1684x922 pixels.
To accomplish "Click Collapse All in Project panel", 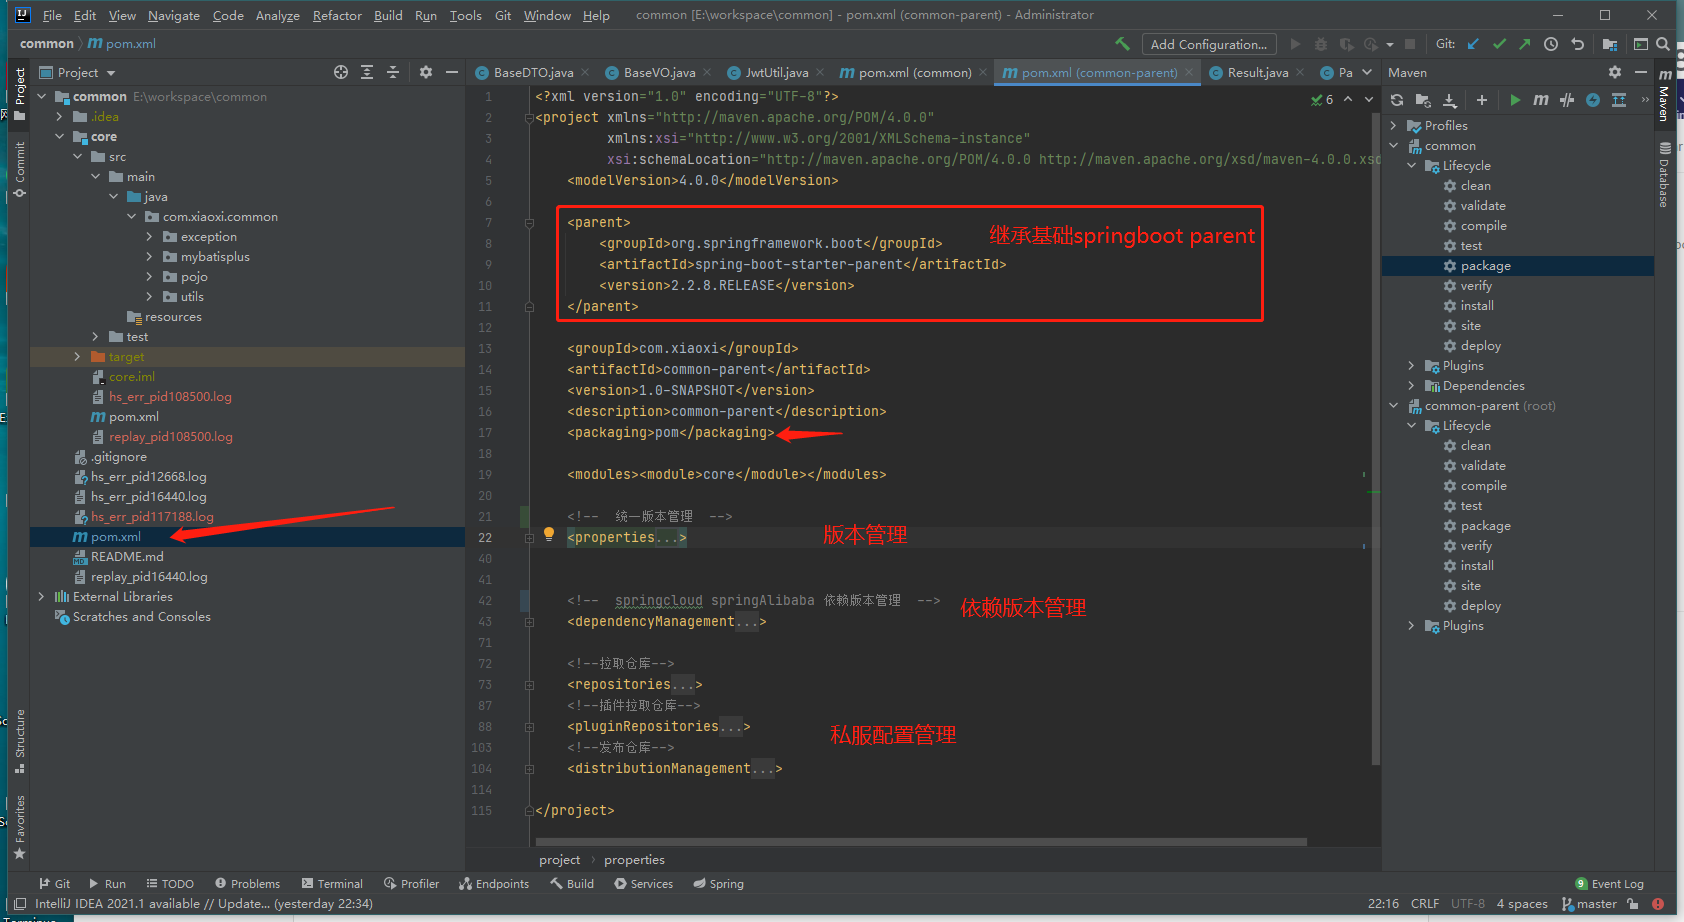I will point(393,72).
